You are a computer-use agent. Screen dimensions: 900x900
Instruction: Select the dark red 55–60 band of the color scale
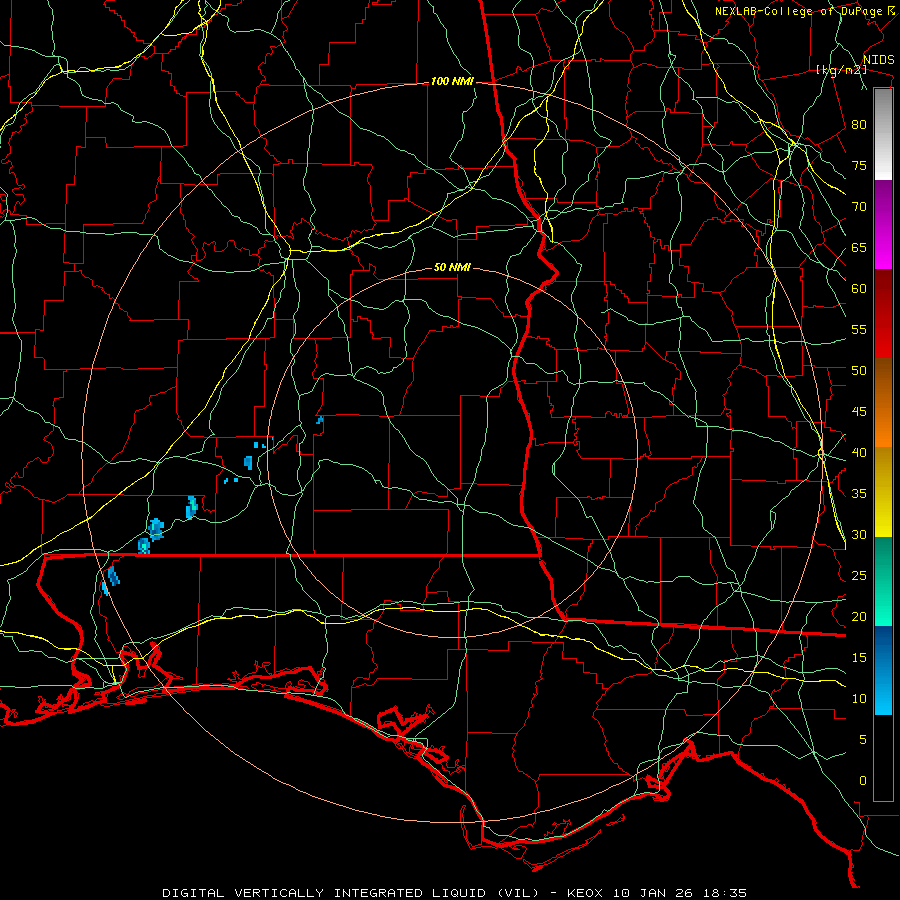click(883, 314)
